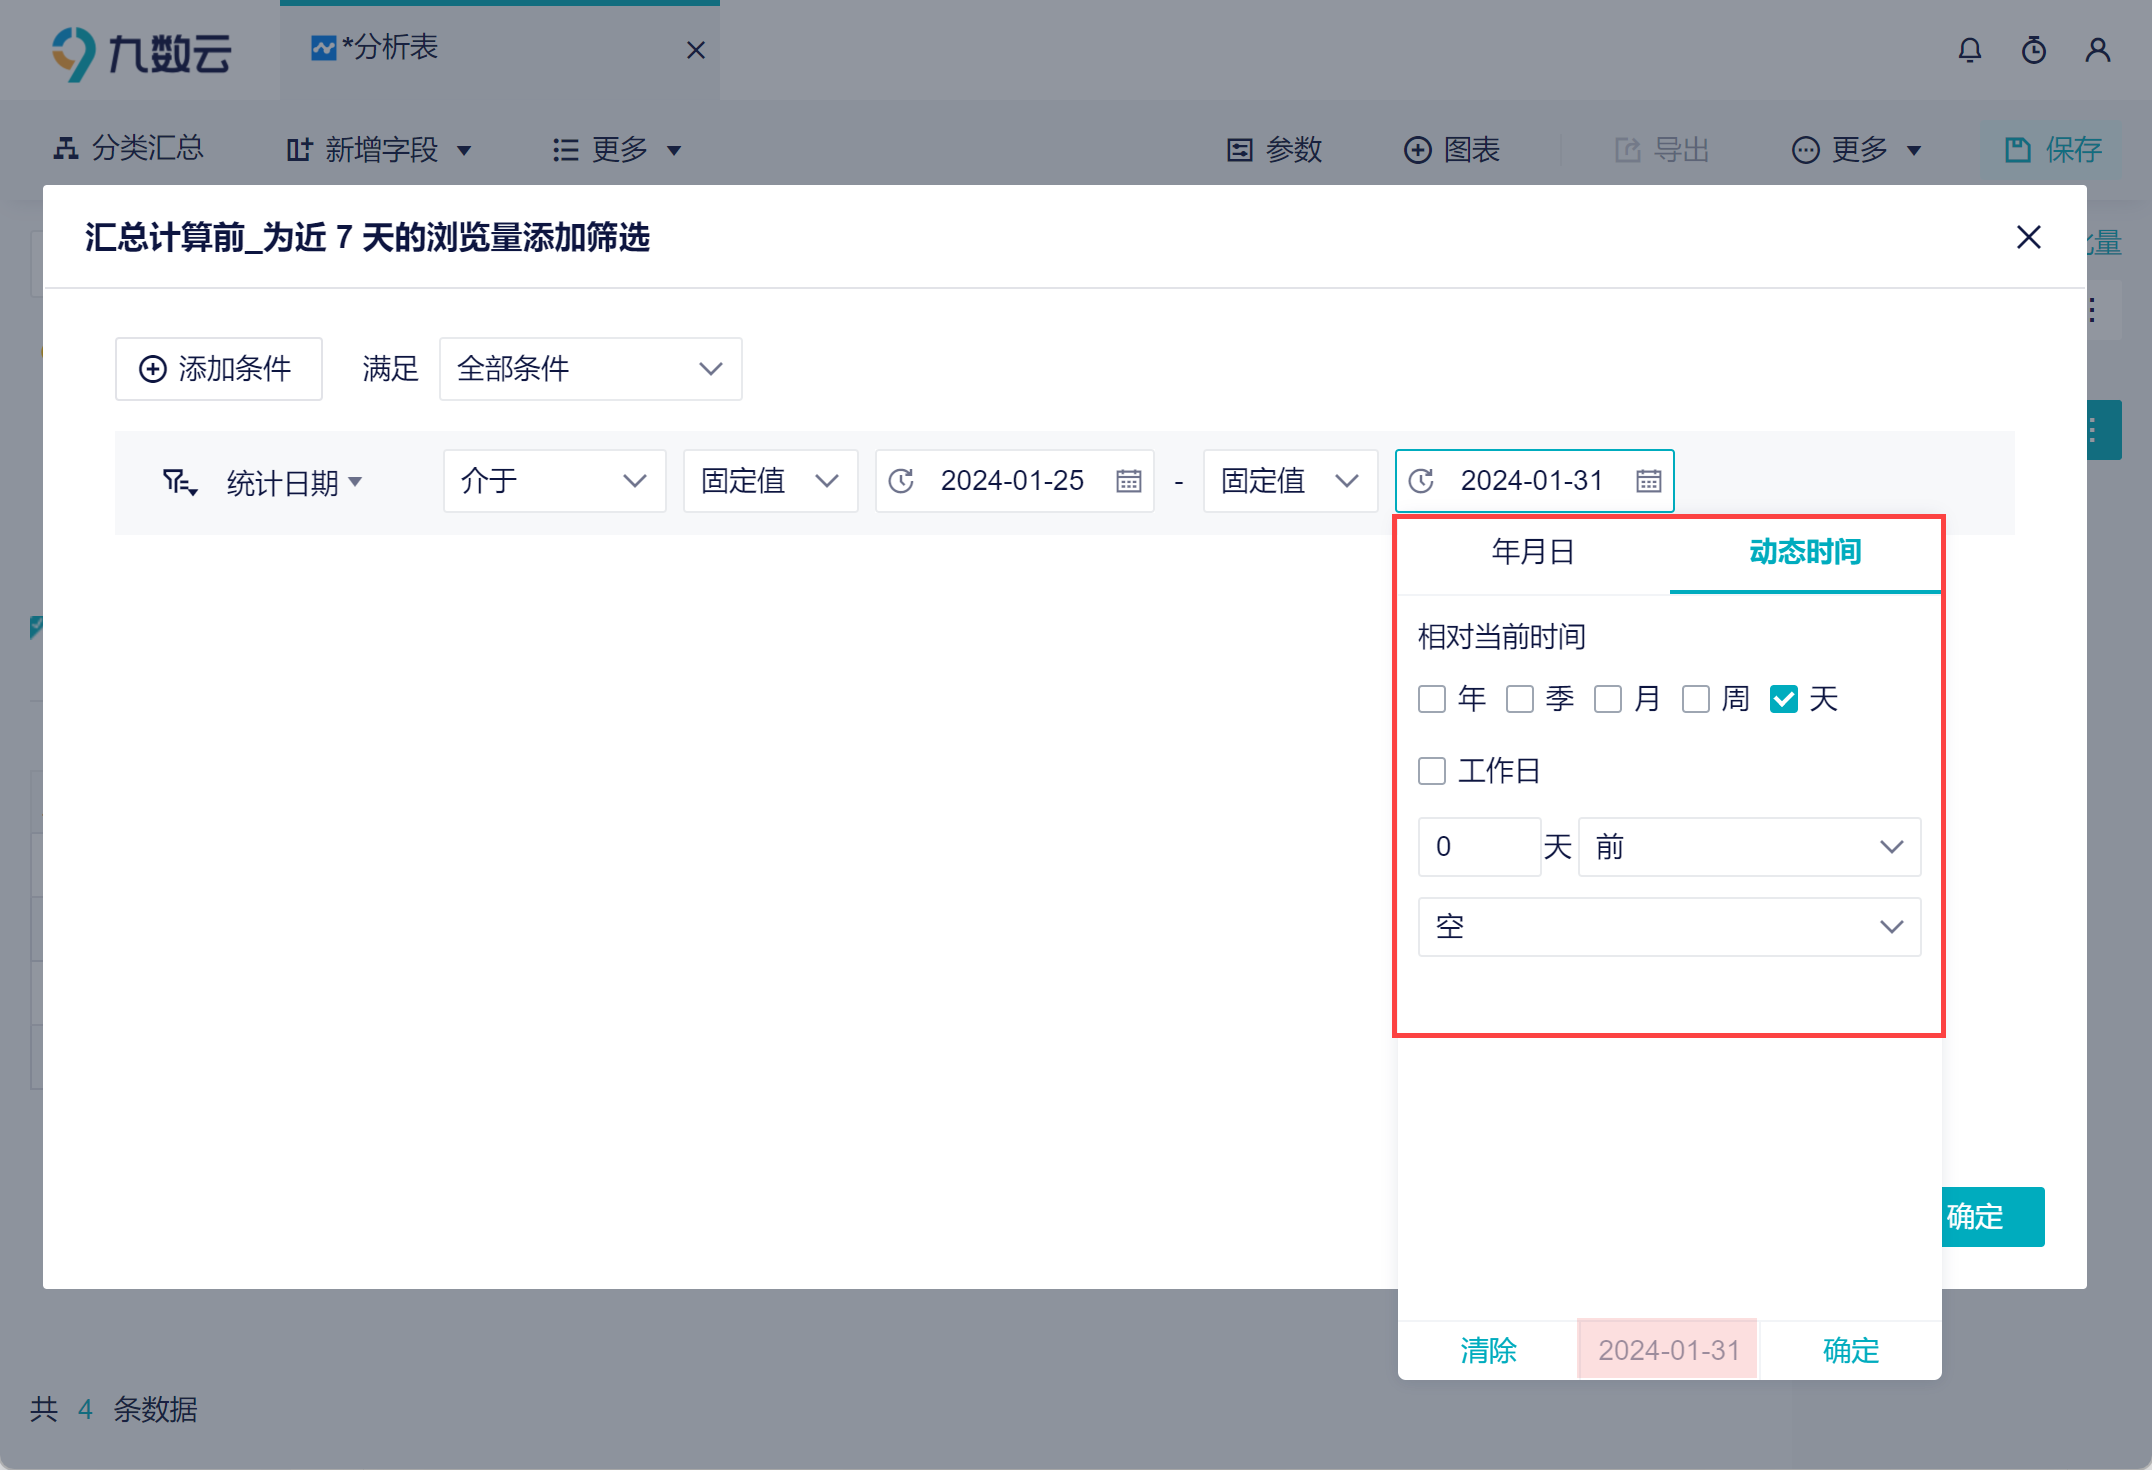The image size is (2152, 1470).
Task: Enable the 工作日 checkbox
Action: [1432, 771]
